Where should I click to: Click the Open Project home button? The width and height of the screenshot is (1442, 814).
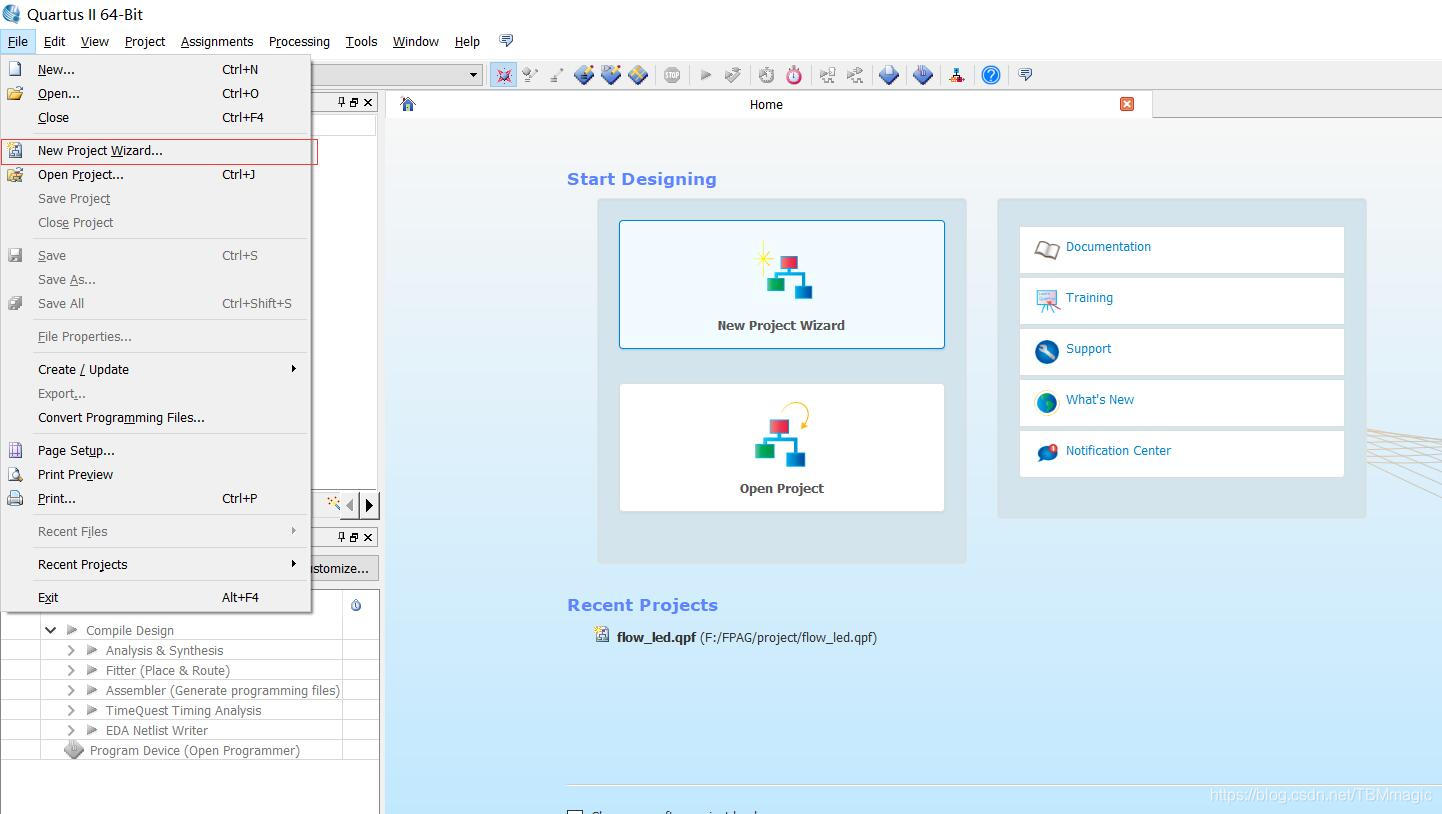tap(782, 447)
